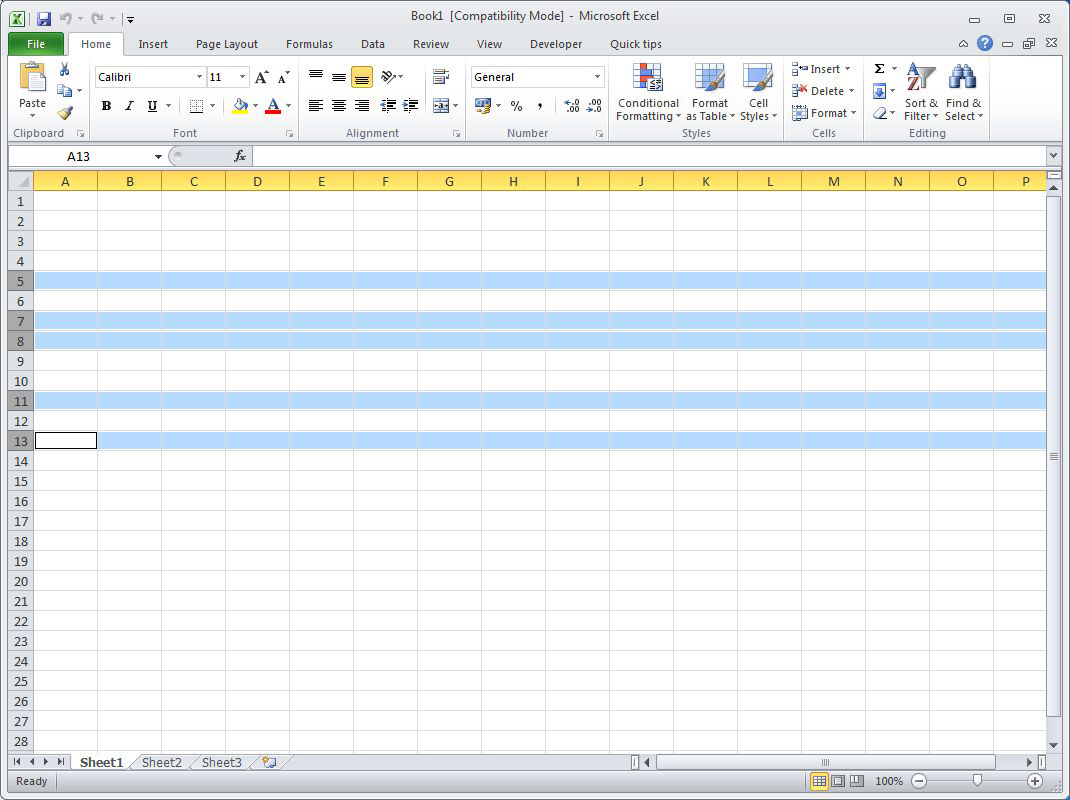
Task: Click the AutoSum sigma icon
Action: click(x=879, y=69)
